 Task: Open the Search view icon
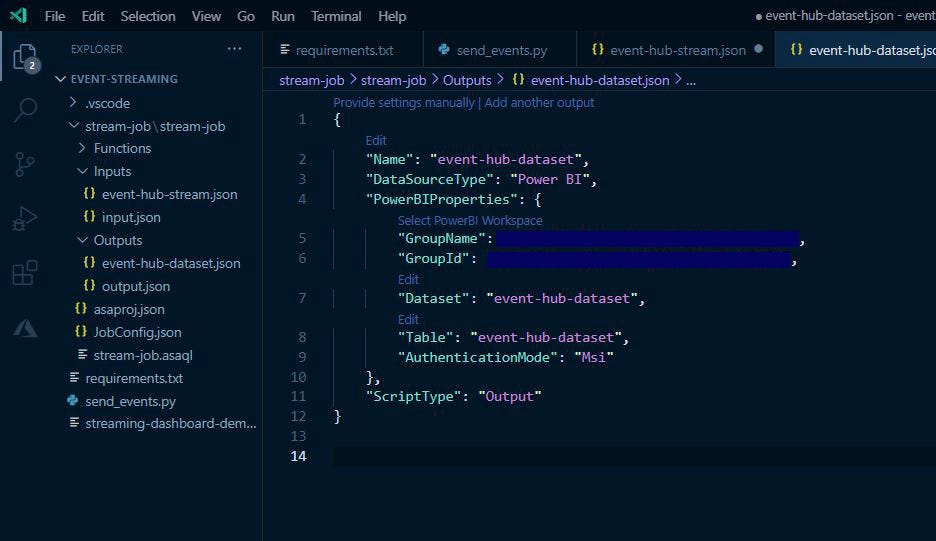(24, 110)
